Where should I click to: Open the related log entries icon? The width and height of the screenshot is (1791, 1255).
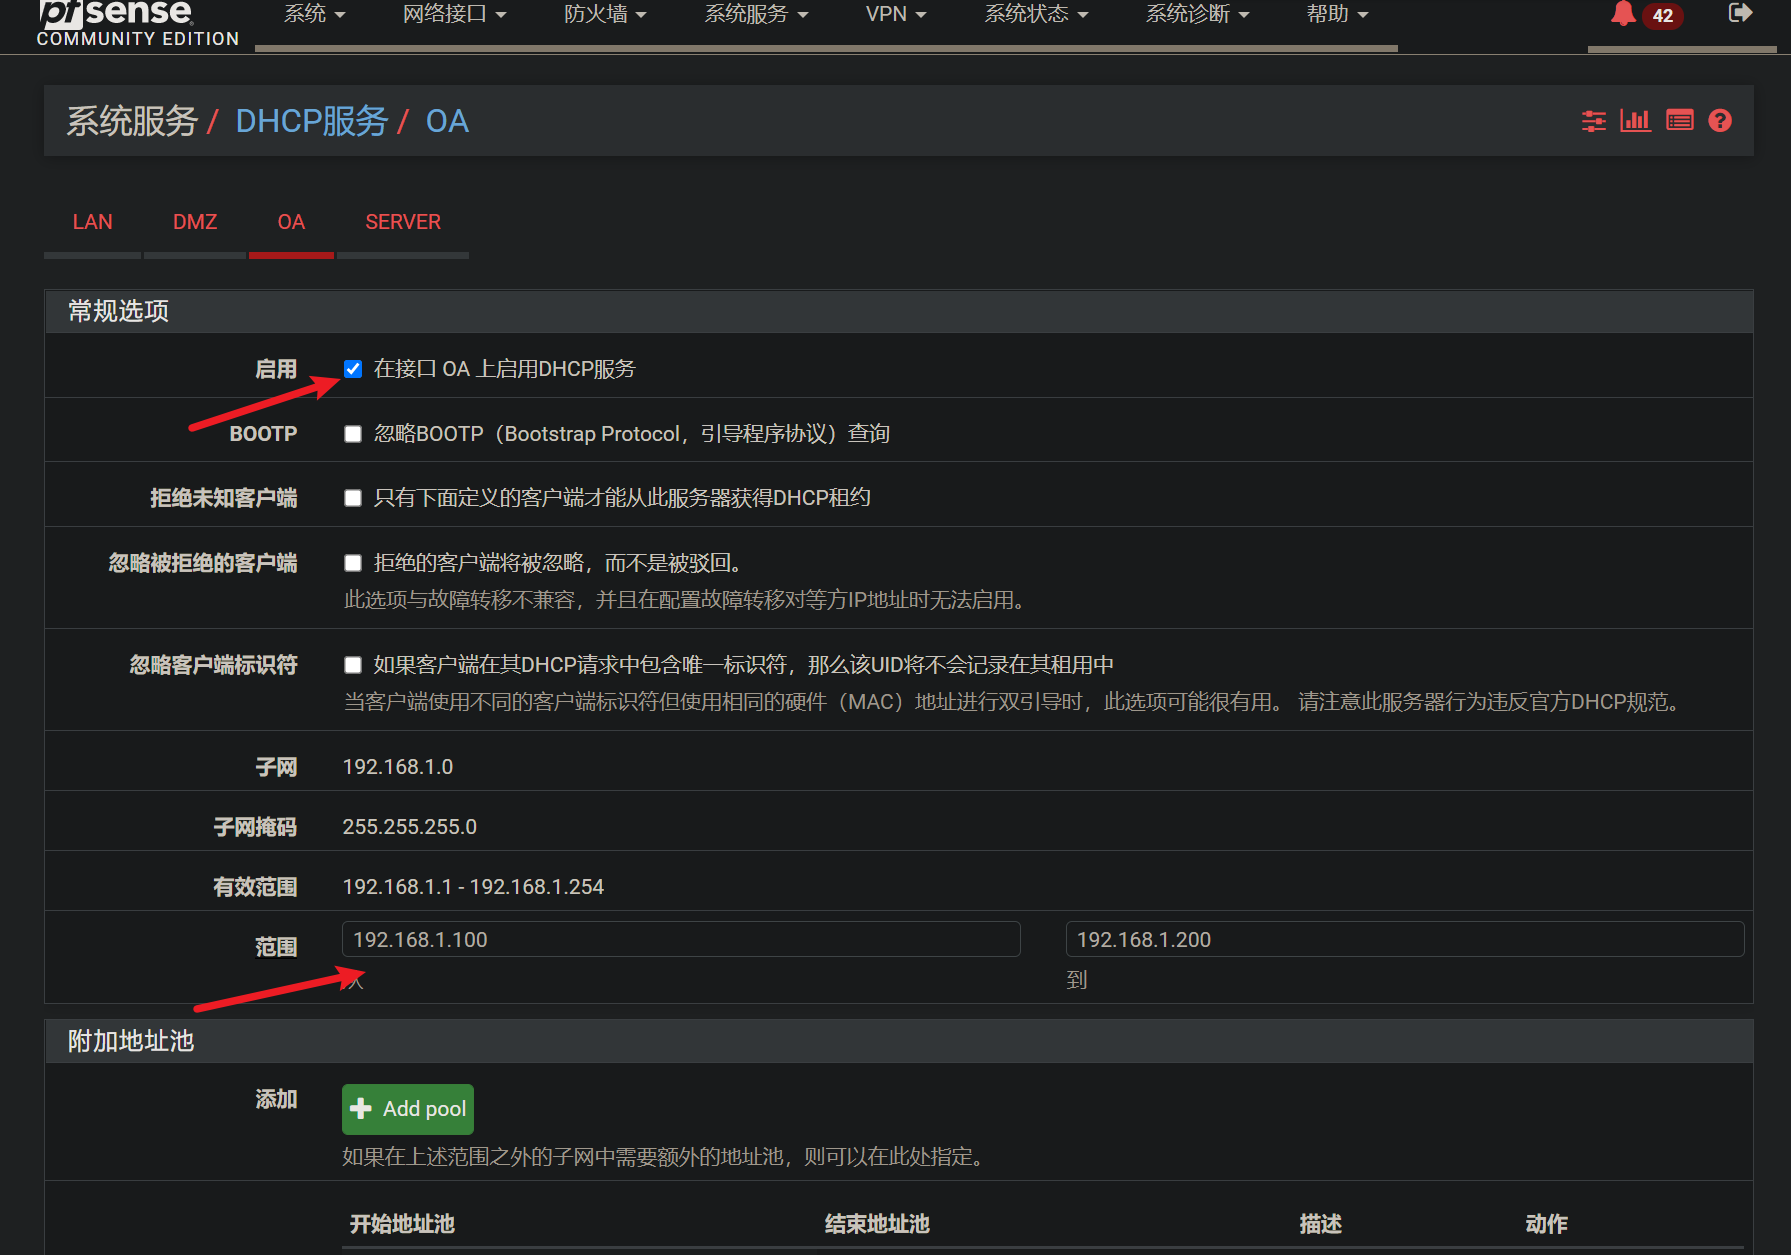click(1680, 121)
